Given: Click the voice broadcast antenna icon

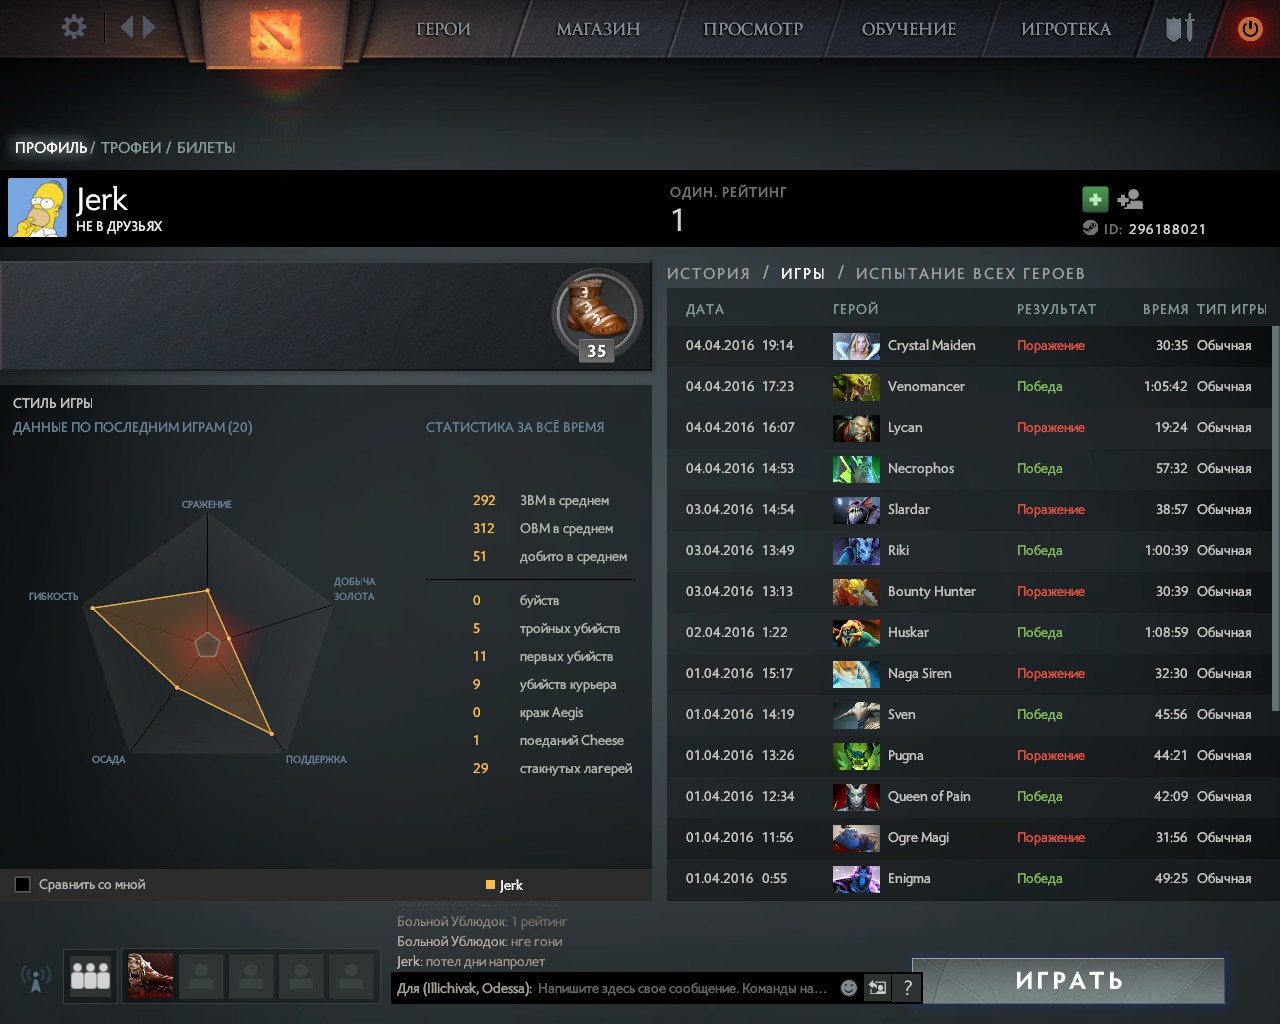Looking at the screenshot, I should click(36, 978).
